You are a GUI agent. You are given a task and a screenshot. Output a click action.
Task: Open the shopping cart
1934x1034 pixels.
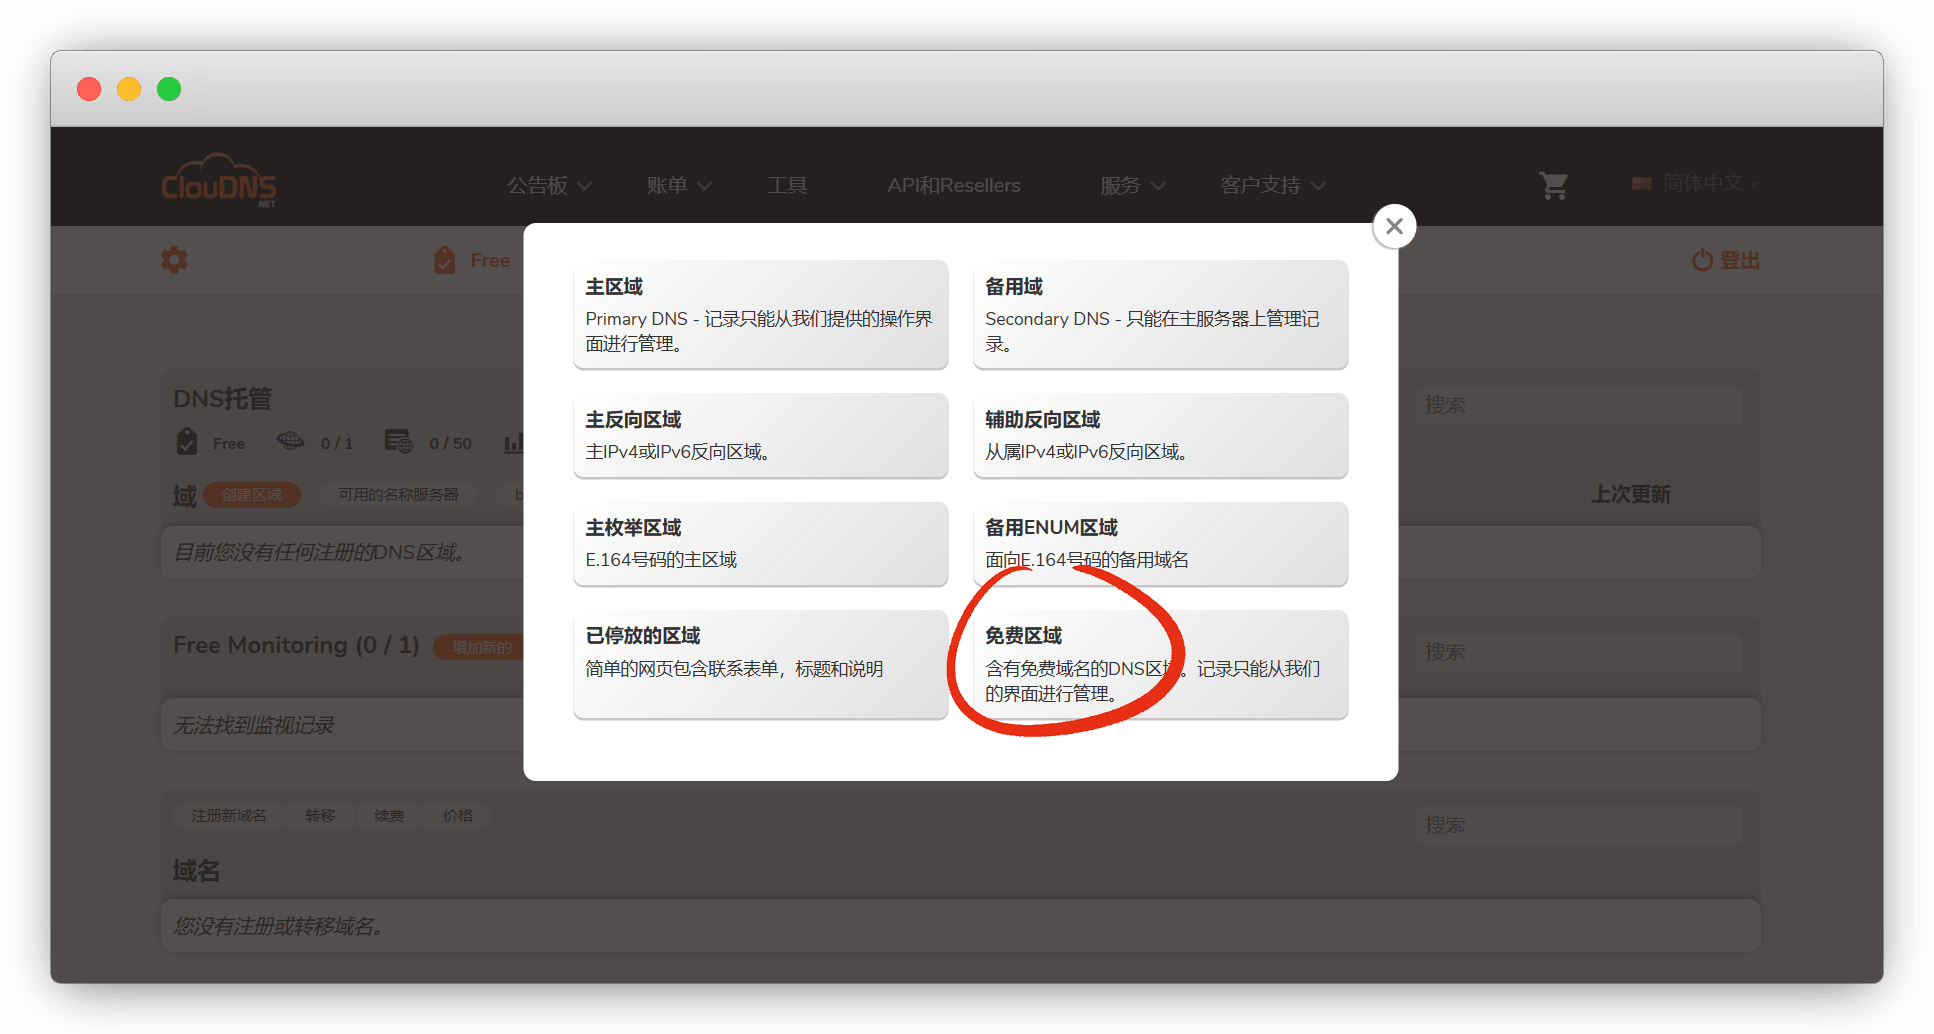1553,185
